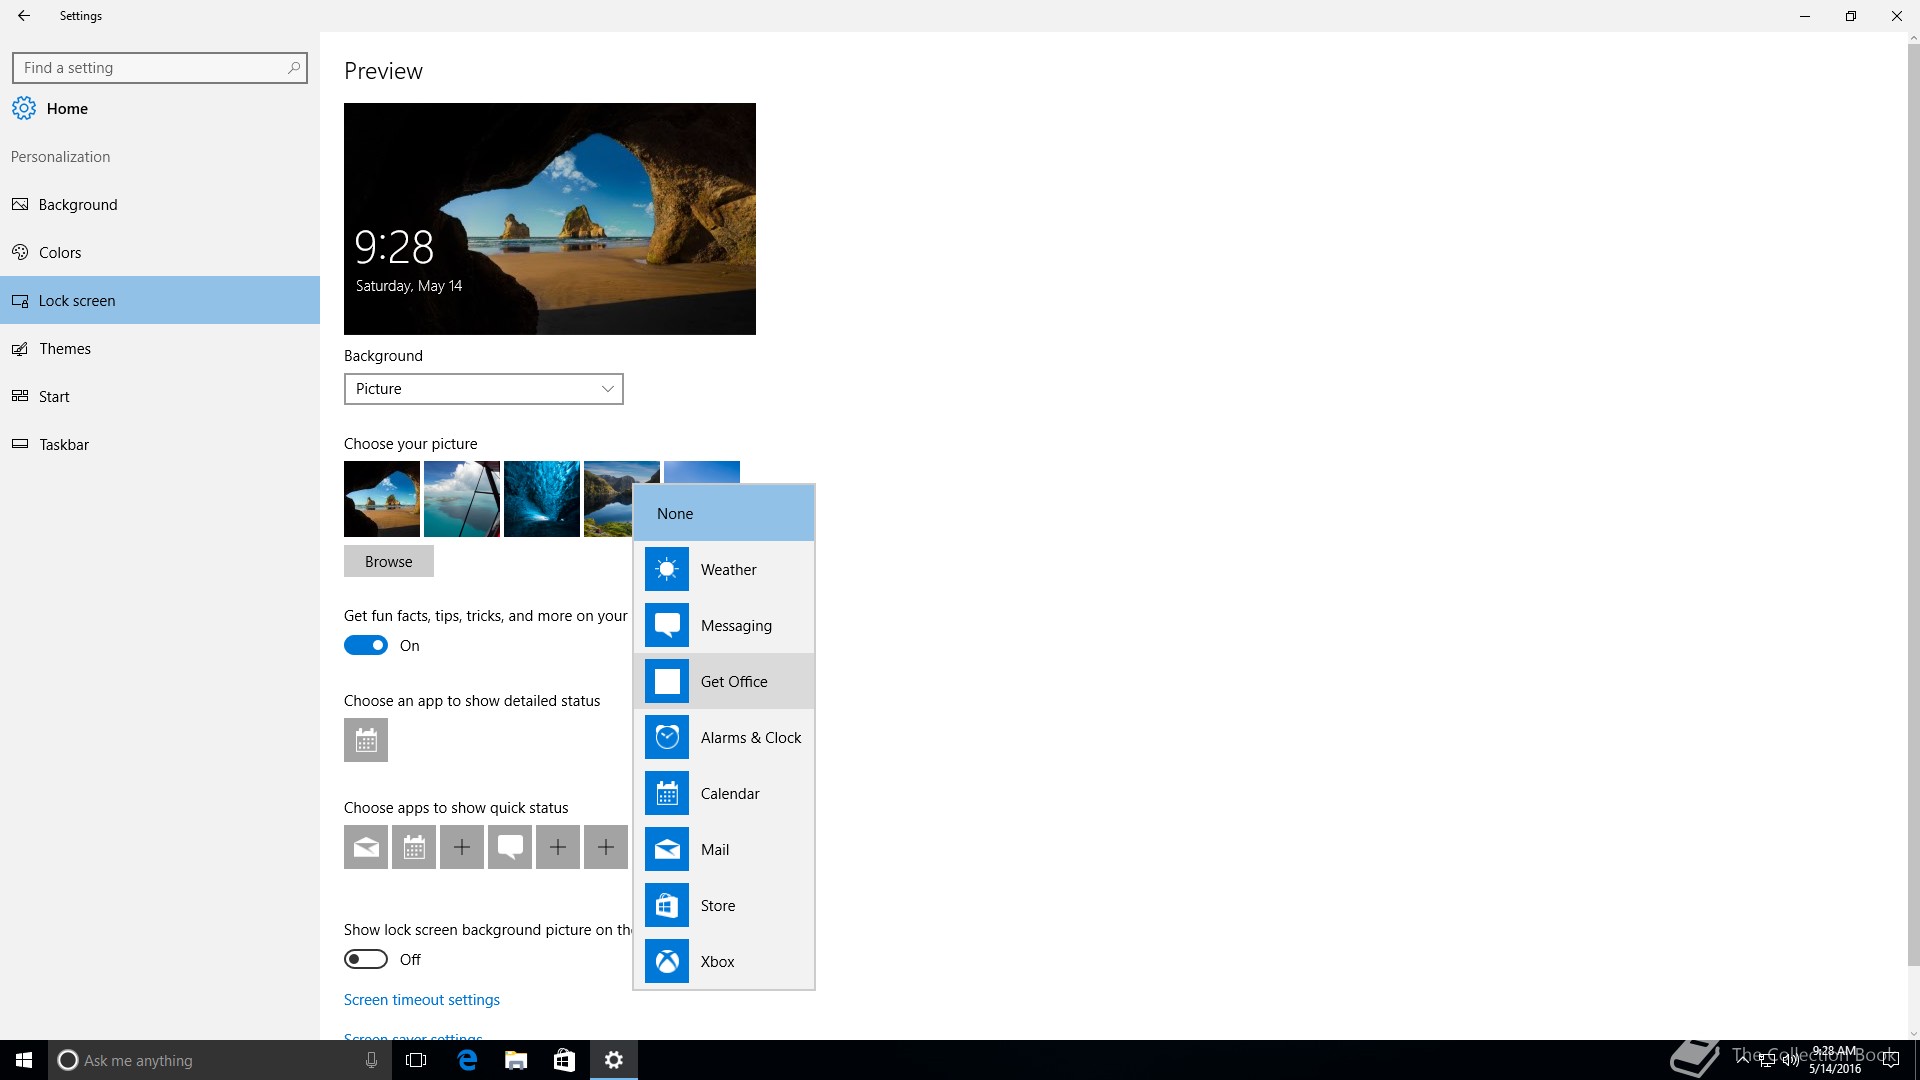This screenshot has width=1920, height=1080.
Task: Turn off fun facts and tips toggle
Action: click(366, 645)
